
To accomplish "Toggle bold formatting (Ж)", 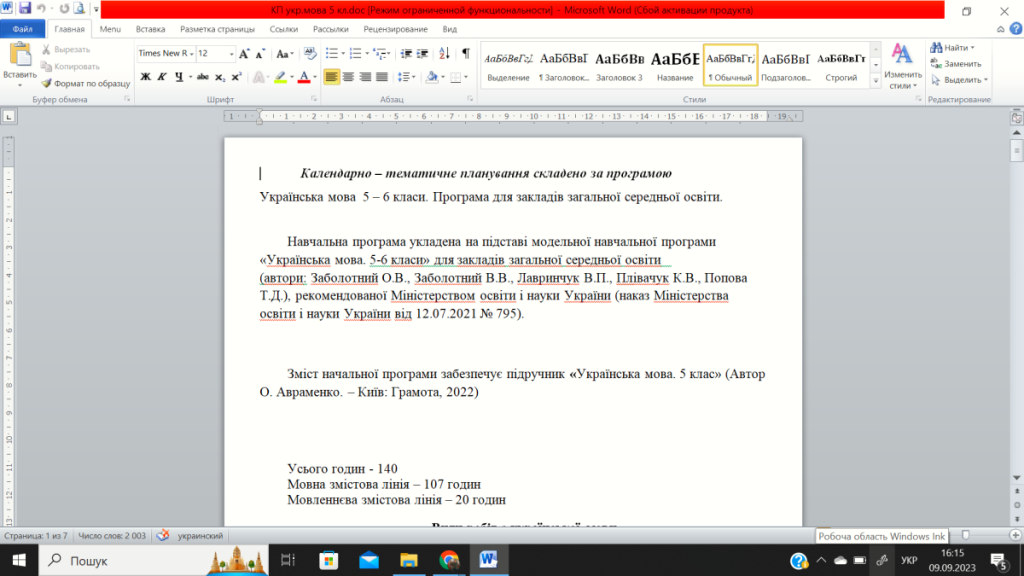I will pyautogui.click(x=145, y=77).
